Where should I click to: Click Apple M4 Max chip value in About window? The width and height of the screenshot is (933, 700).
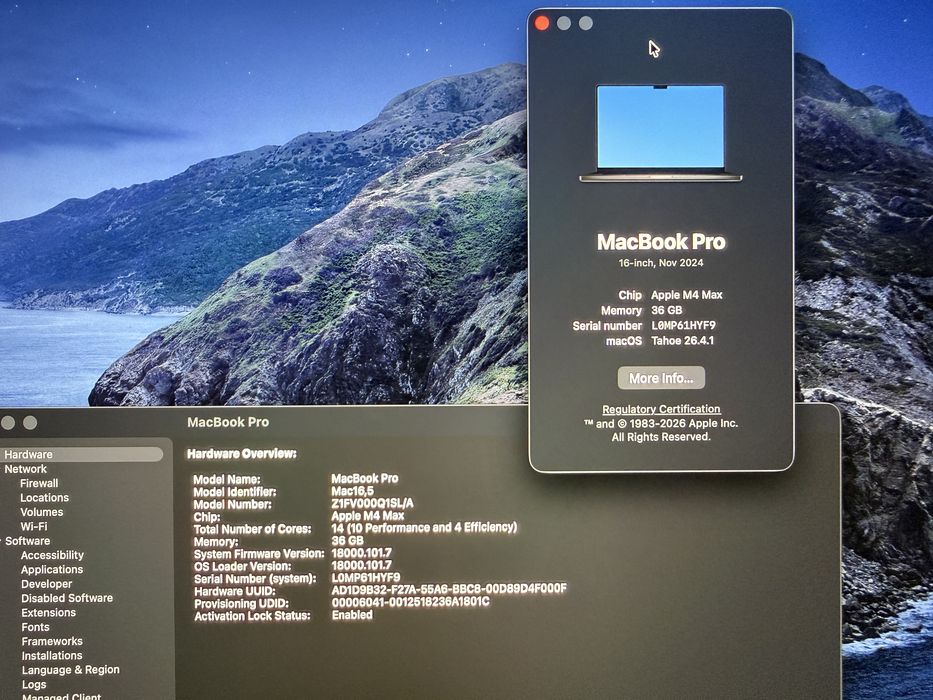click(x=687, y=295)
